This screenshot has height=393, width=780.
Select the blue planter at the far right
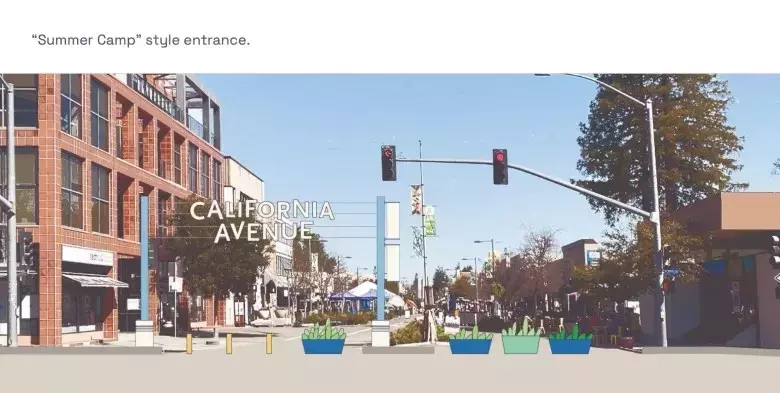(x=571, y=339)
